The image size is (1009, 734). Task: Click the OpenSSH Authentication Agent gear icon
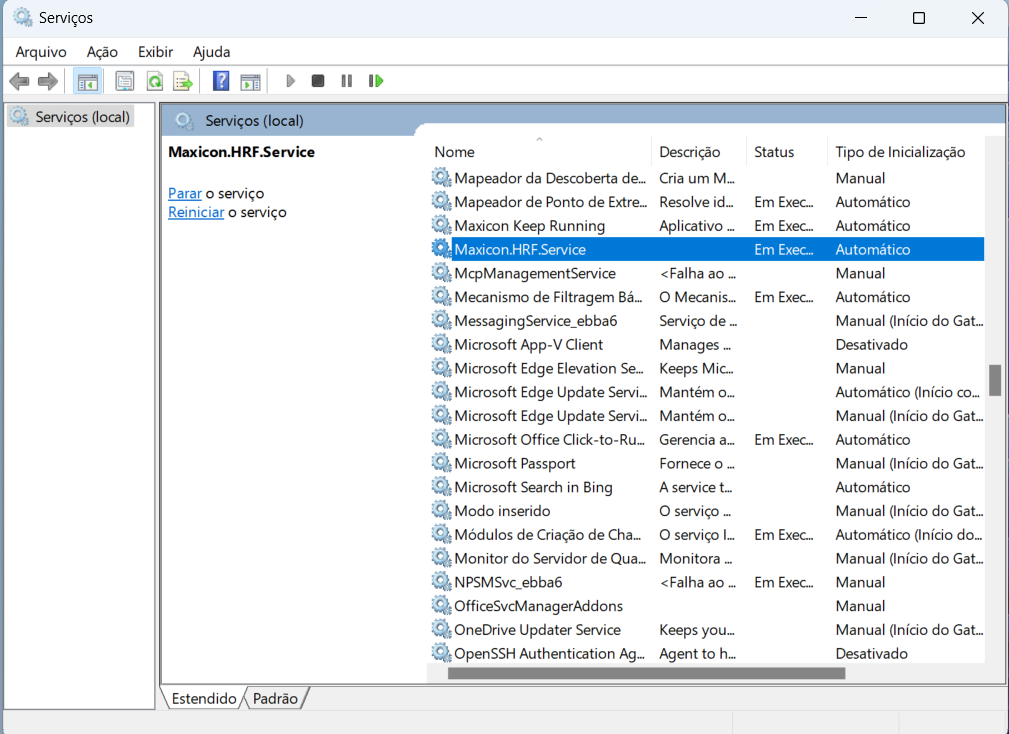(x=441, y=654)
